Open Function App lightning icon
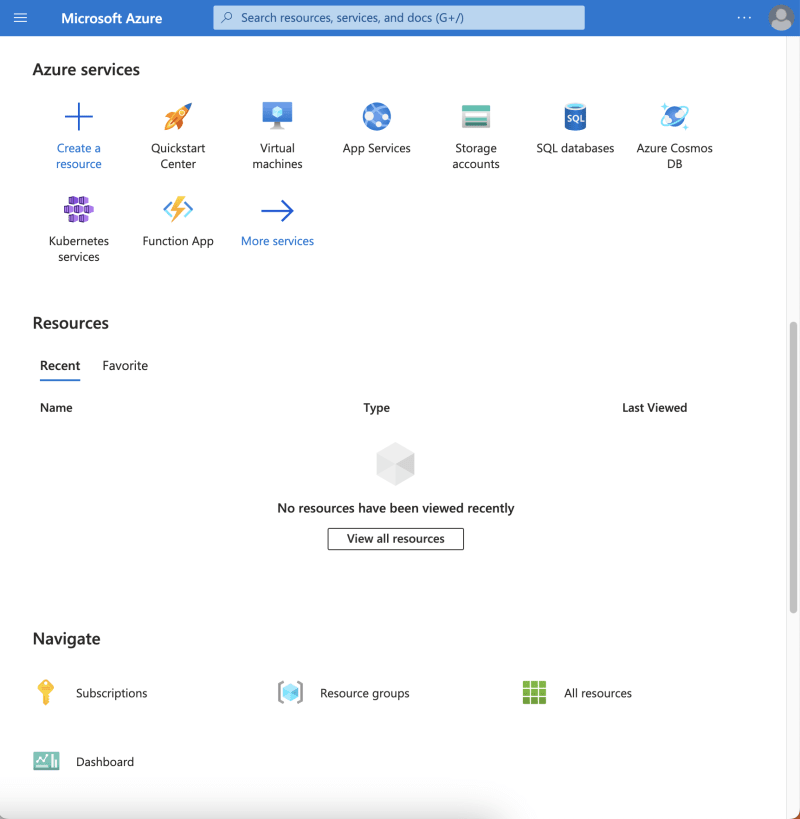The height and width of the screenshot is (819, 800). tap(178, 209)
